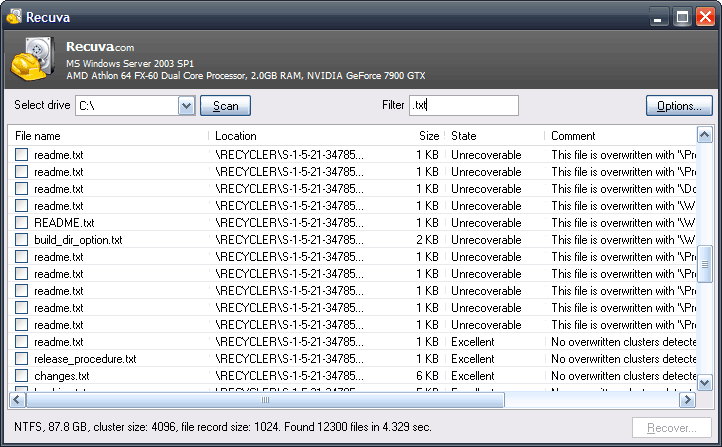Image resolution: width=722 pixels, height=447 pixels.
Task: Click the horizontal scrollbar right arrow
Action: coord(687,400)
